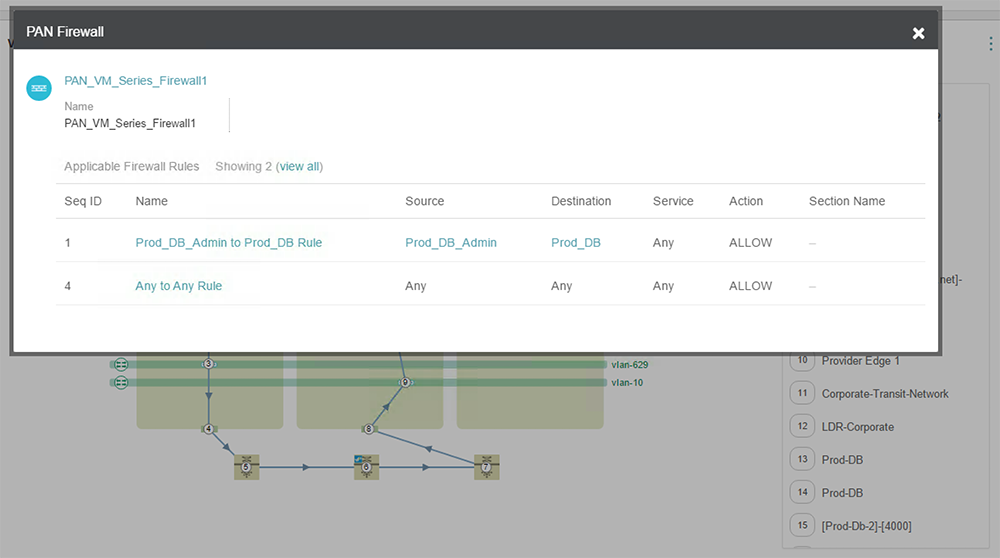
Task: Click the Destination column header
Action: pos(581,201)
